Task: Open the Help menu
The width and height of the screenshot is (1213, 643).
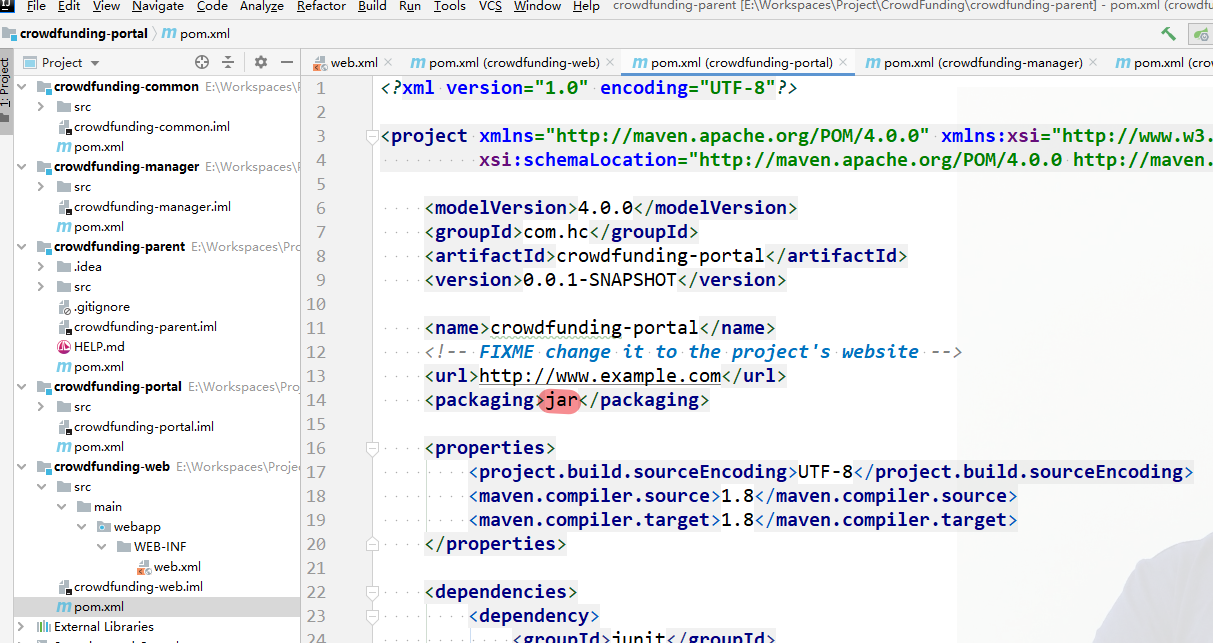Action: (587, 6)
